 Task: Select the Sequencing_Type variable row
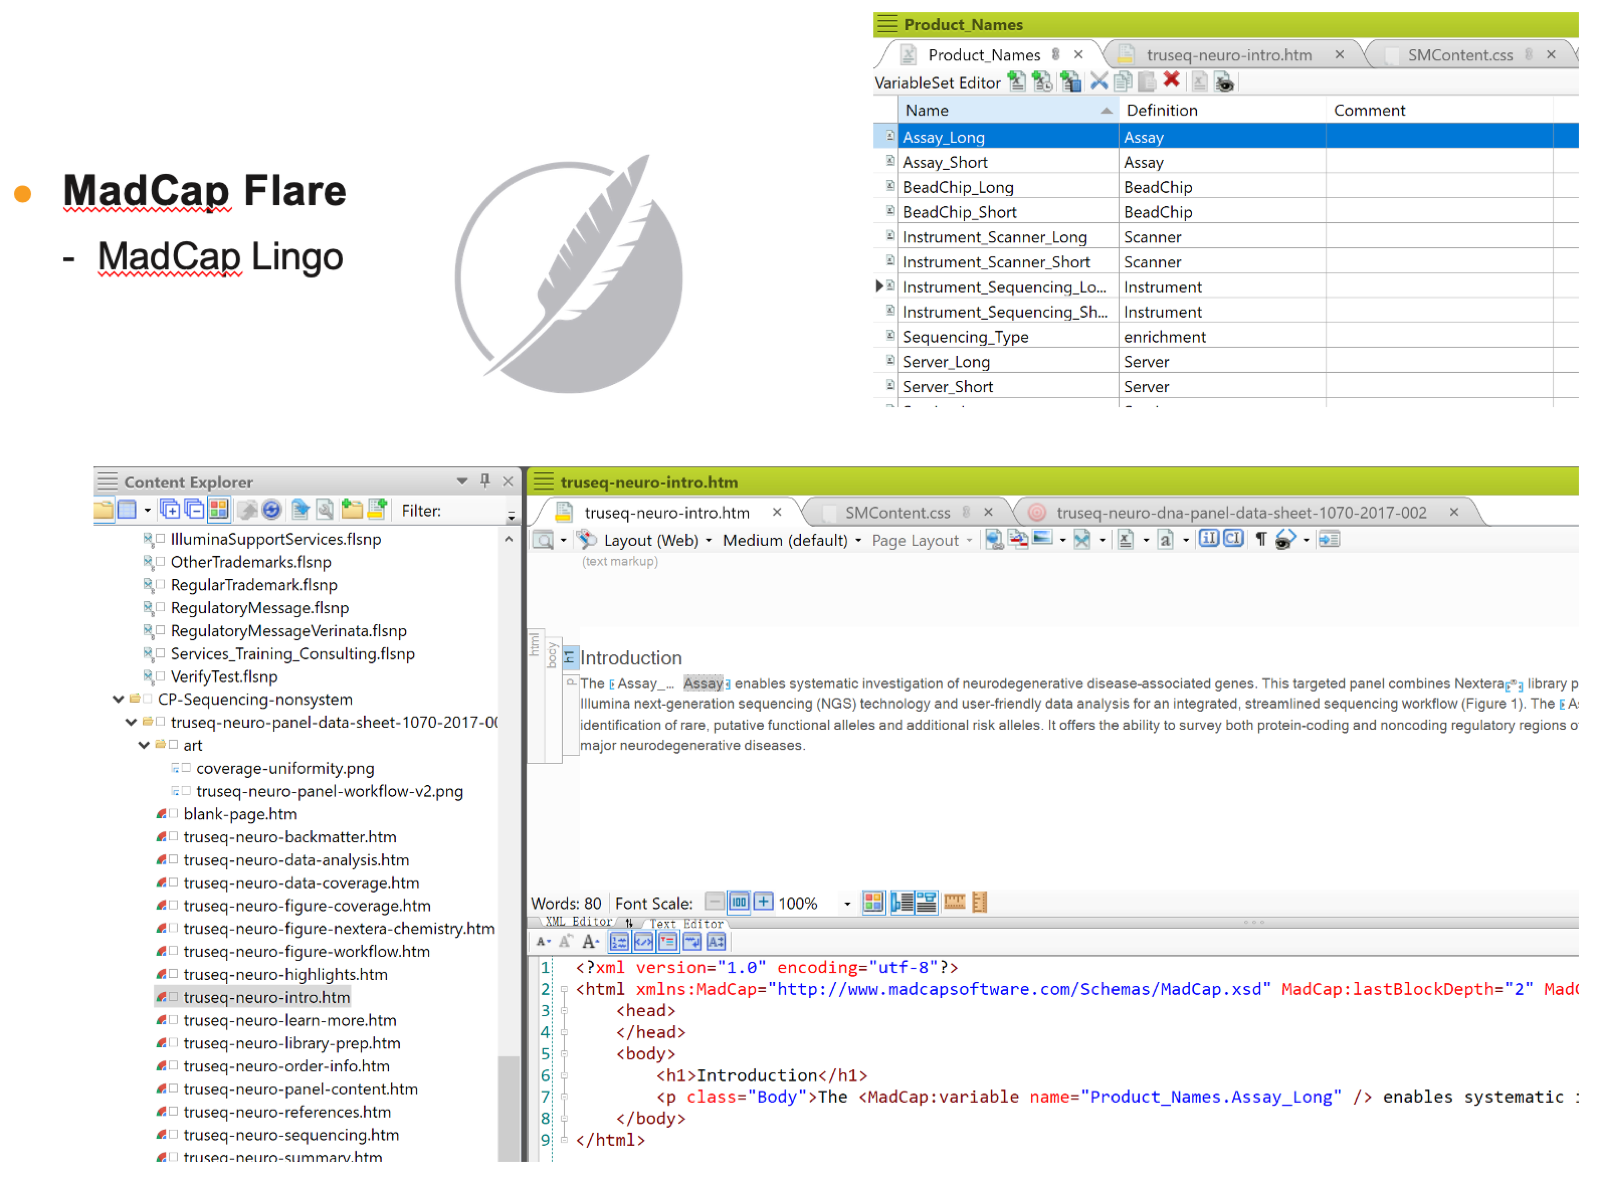(1226, 337)
